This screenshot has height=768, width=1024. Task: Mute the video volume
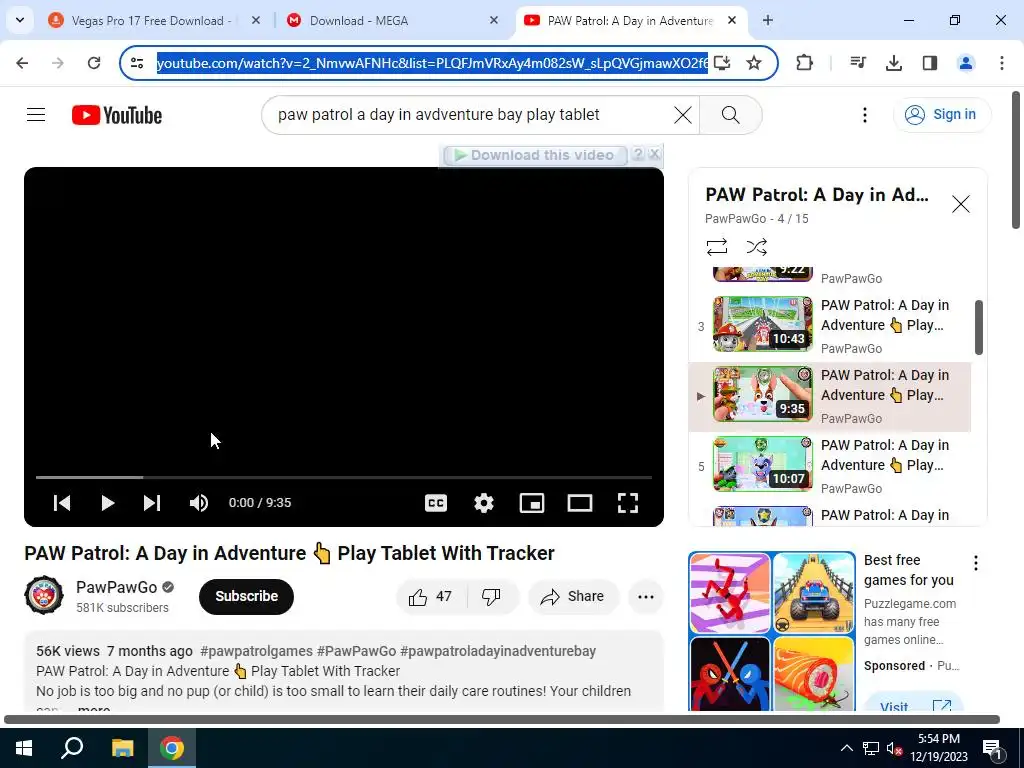[x=199, y=503]
